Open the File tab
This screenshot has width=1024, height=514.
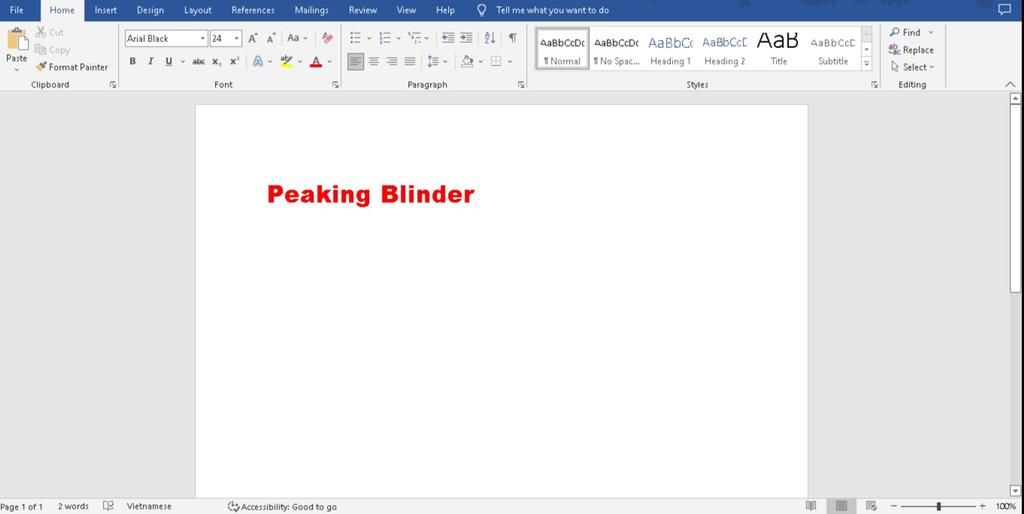point(16,10)
